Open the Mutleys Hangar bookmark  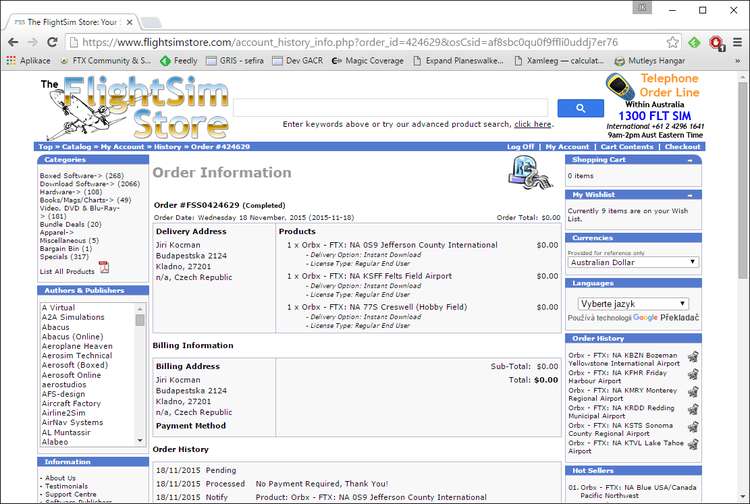point(650,61)
